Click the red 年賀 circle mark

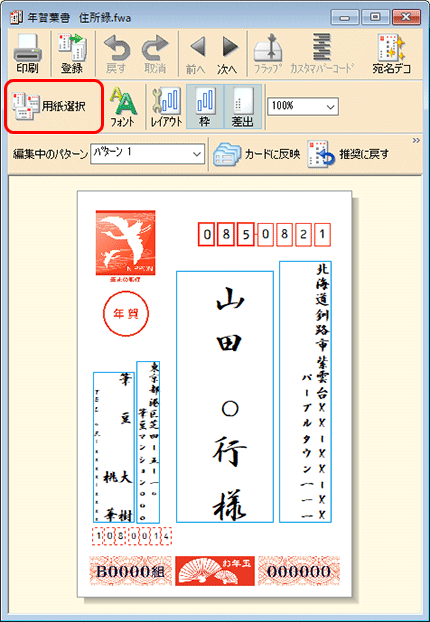pos(125,314)
